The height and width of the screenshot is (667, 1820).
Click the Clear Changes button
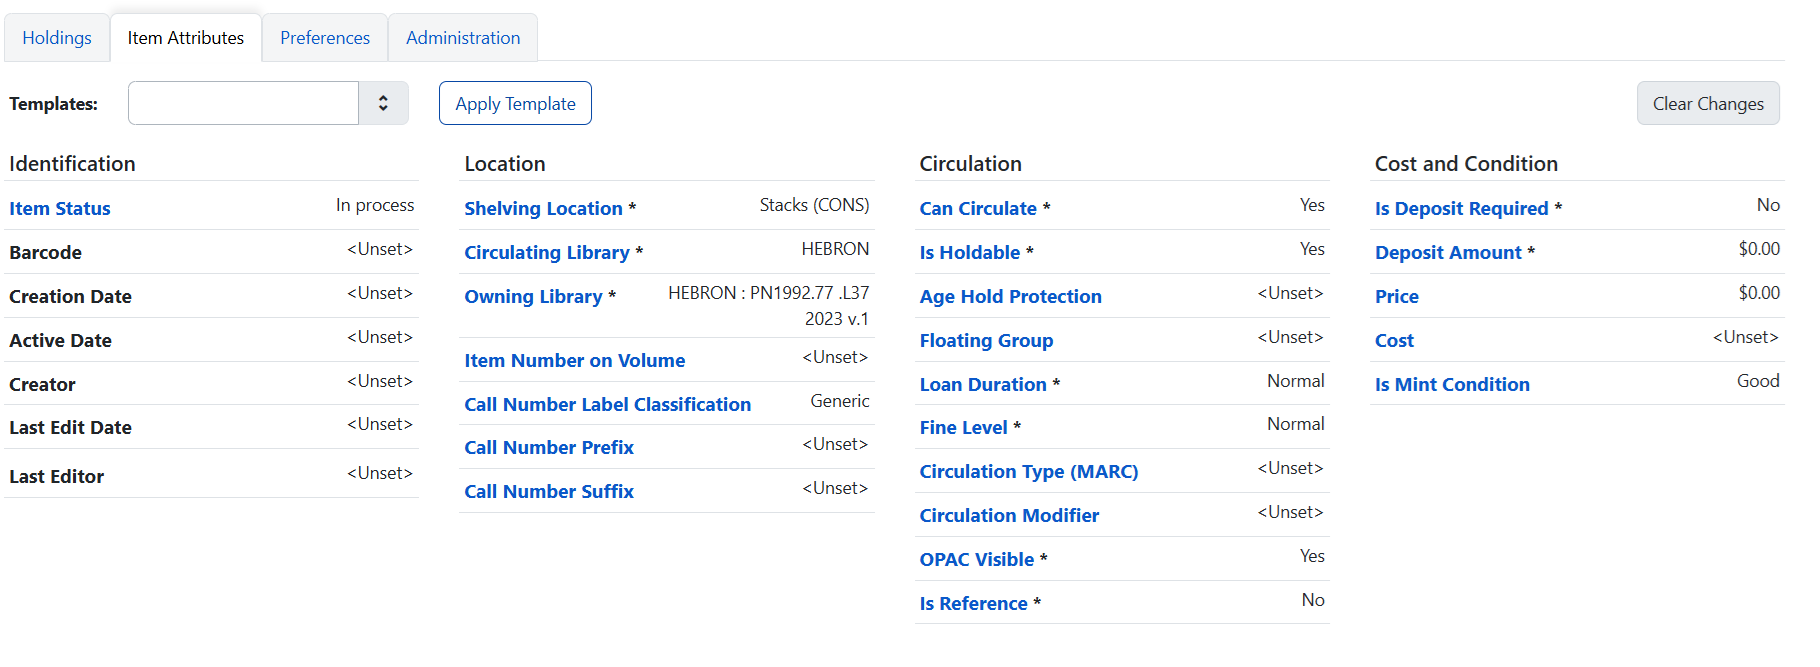(x=1707, y=103)
